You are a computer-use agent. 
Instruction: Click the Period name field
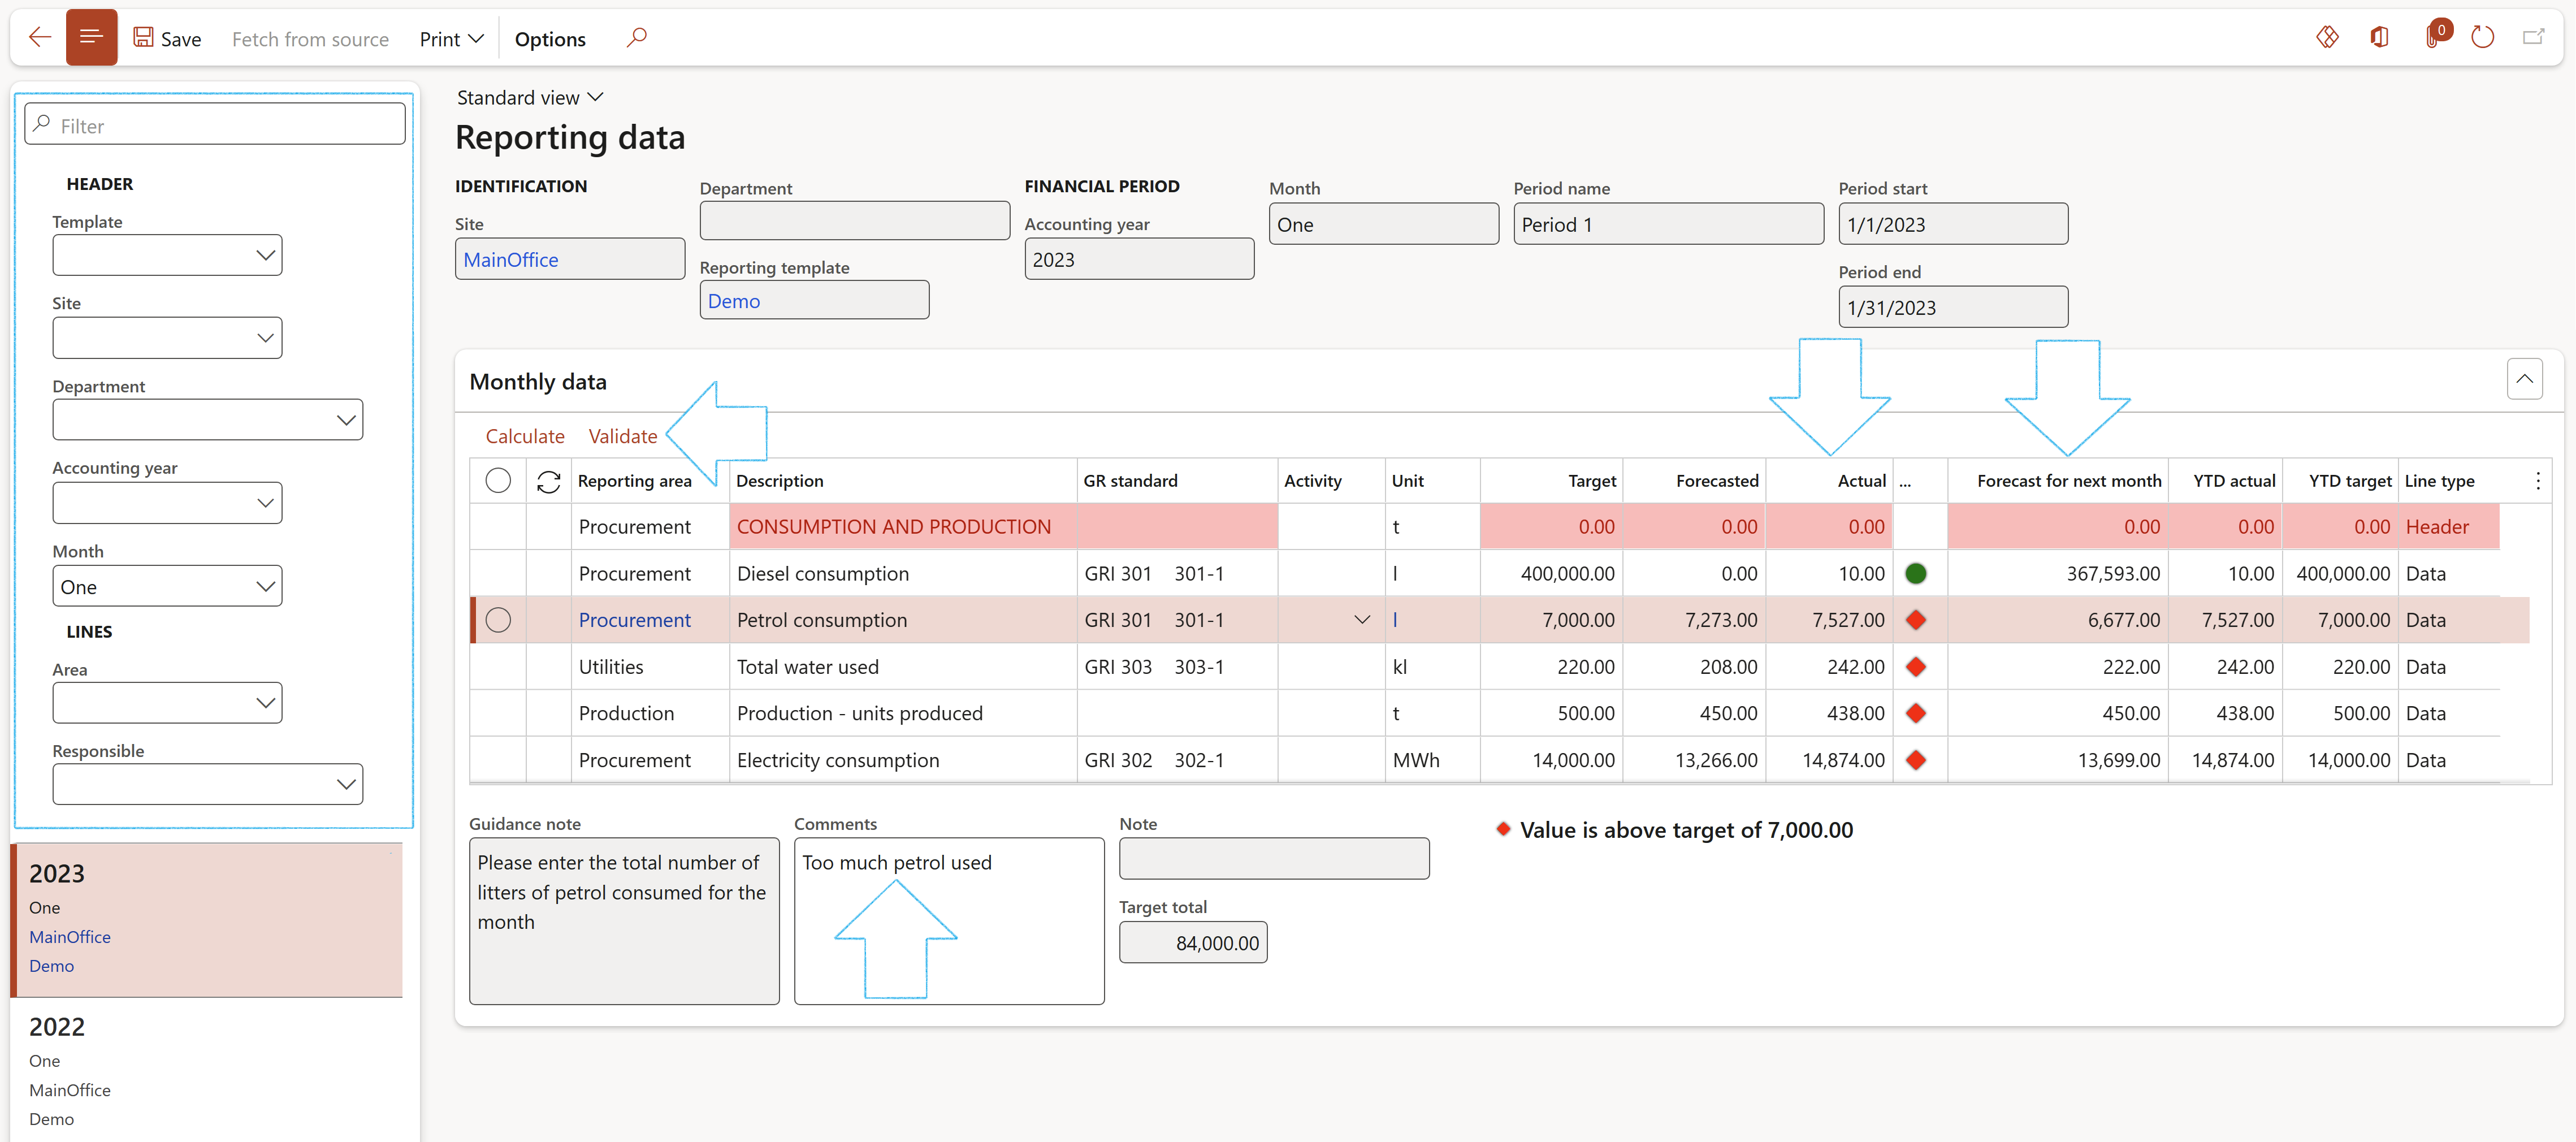pos(1668,224)
